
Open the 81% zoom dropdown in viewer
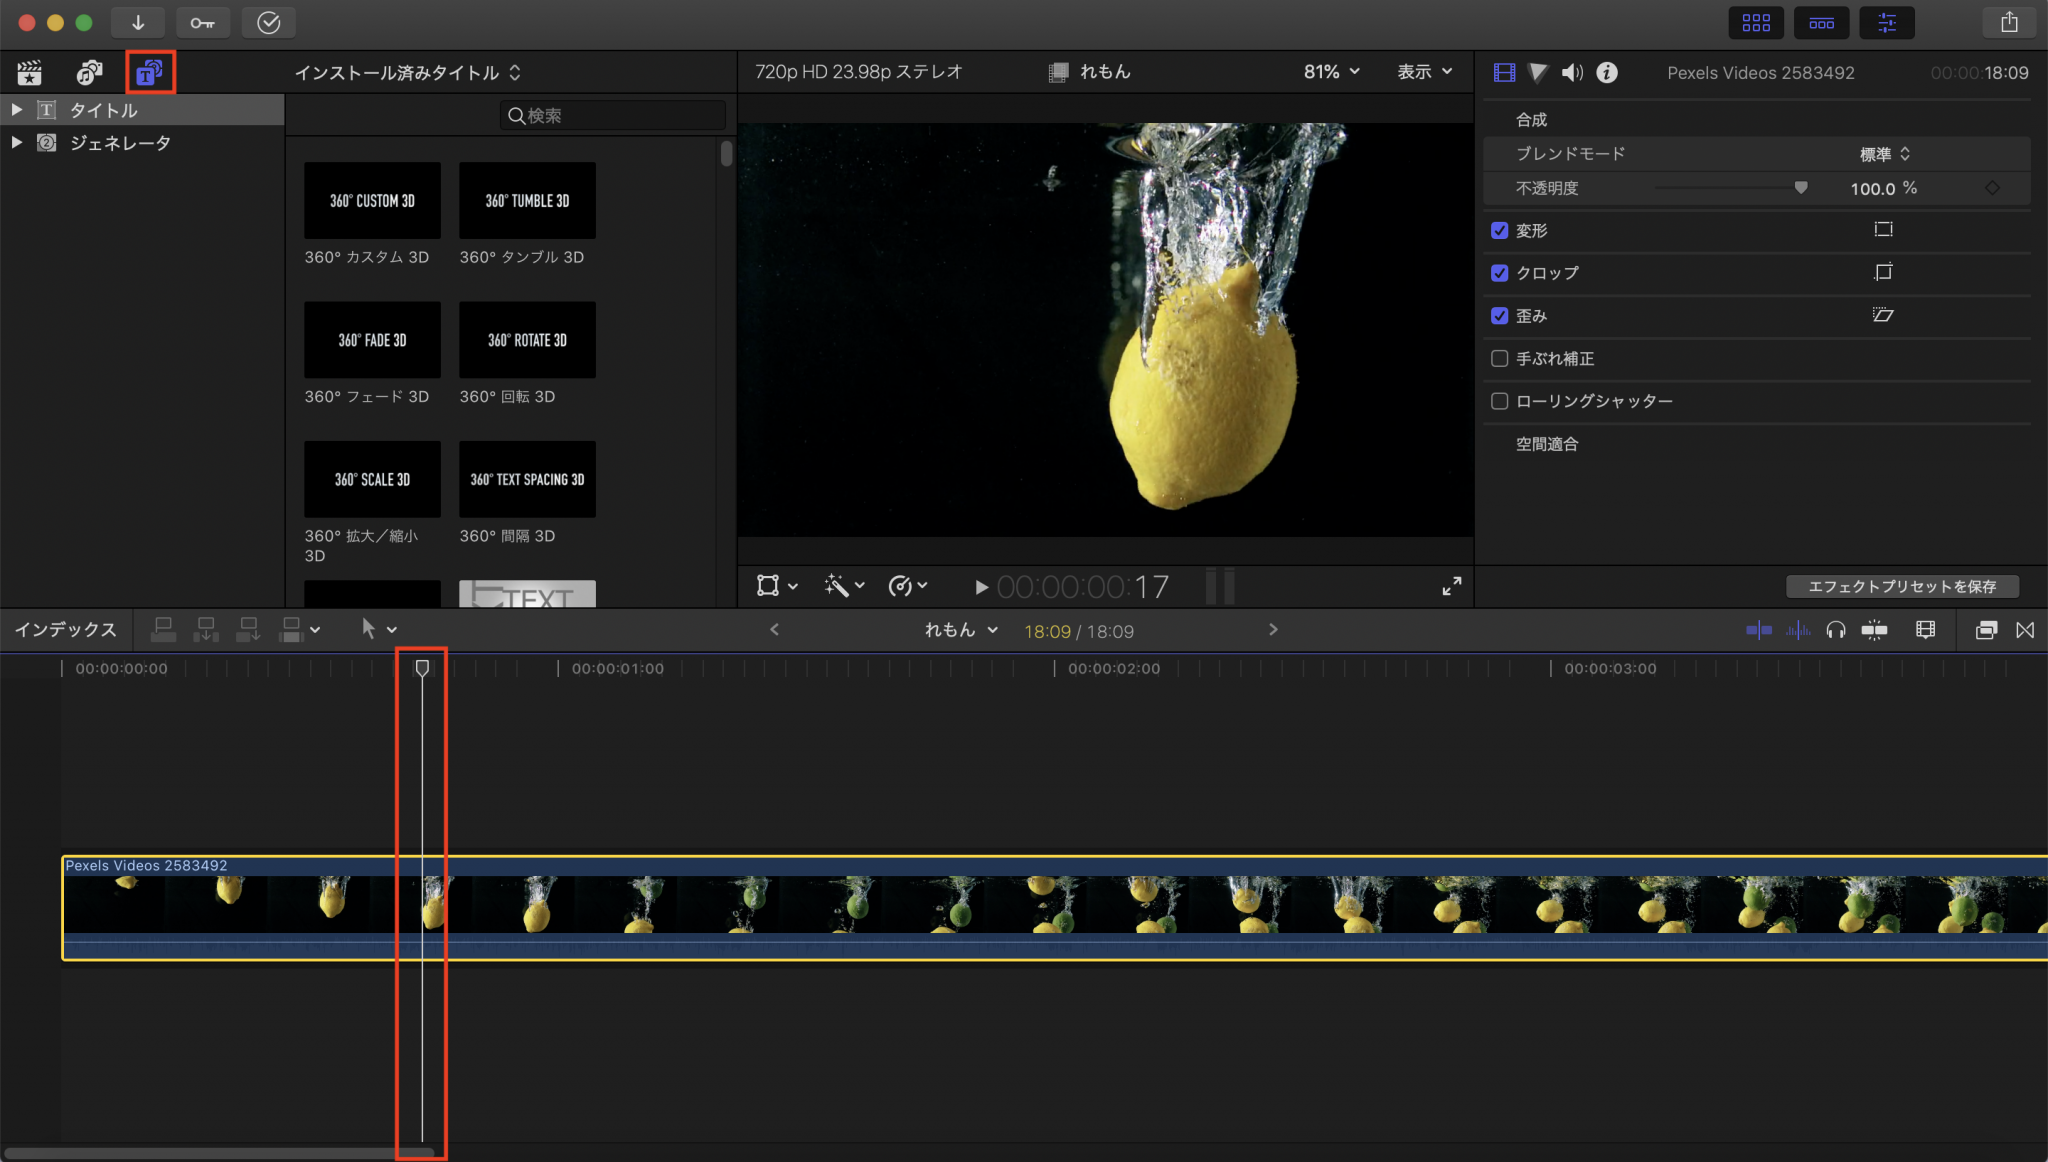point(1330,71)
